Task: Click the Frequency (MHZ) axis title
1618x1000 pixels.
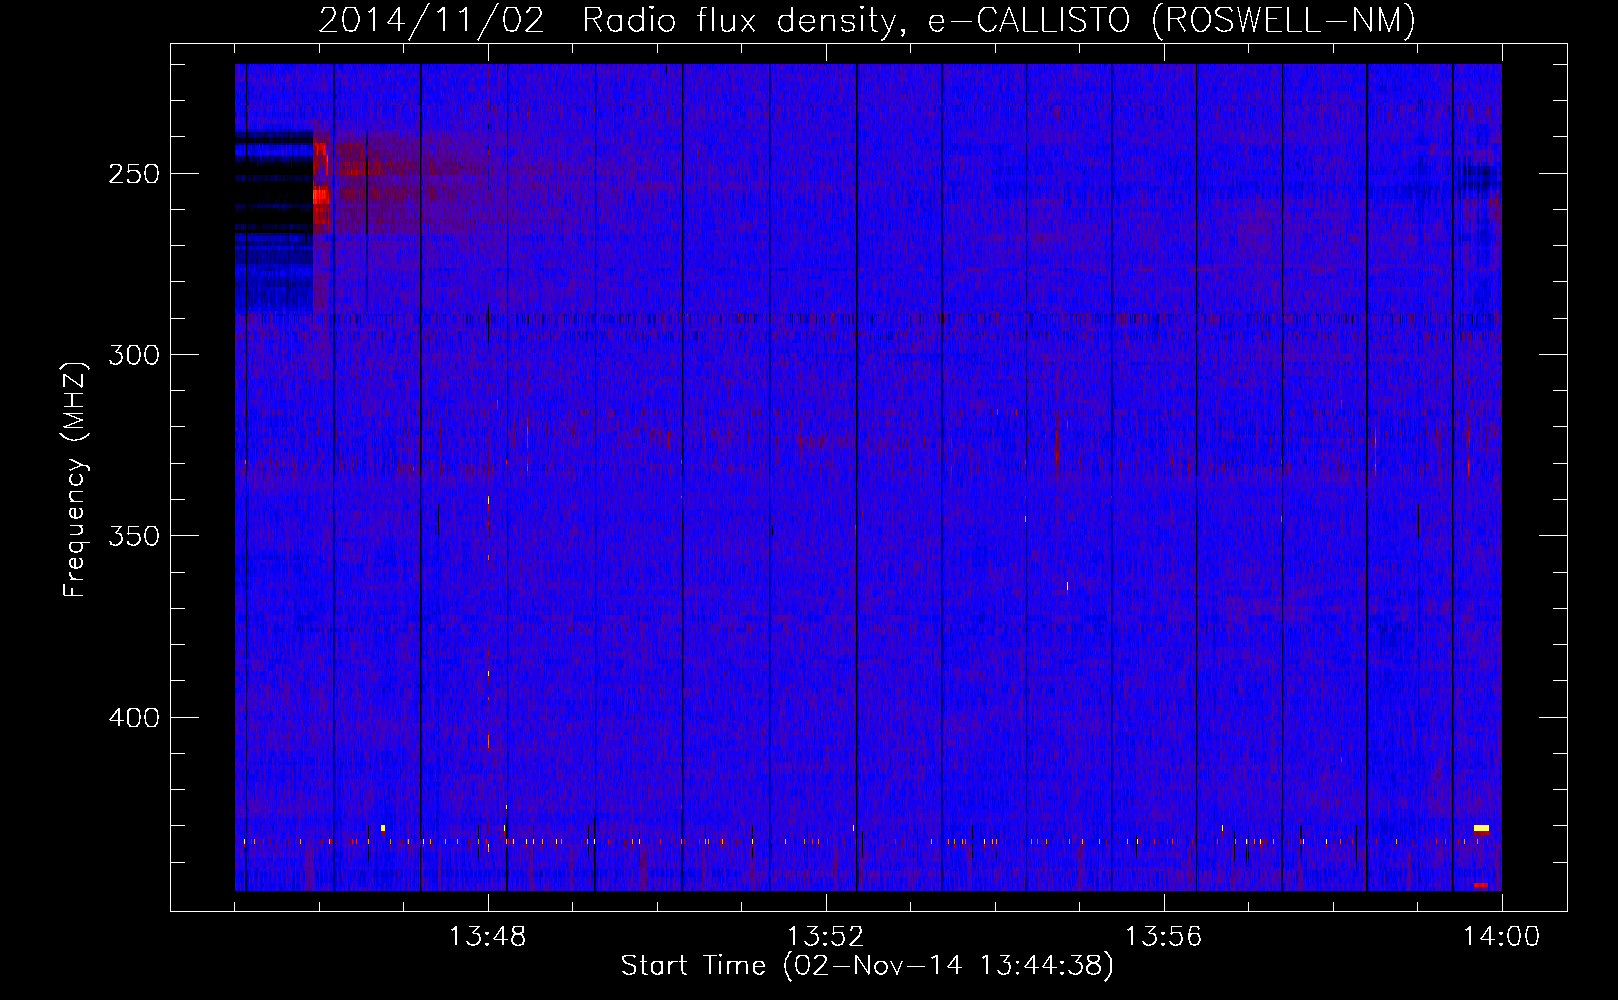Action: click(x=75, y=479)
